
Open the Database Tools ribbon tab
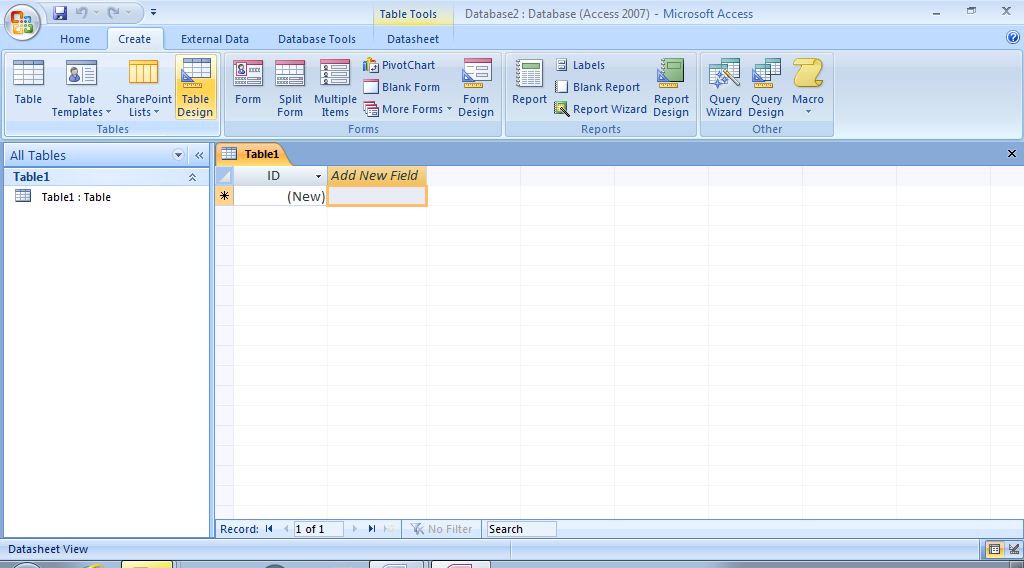point(316,39)
